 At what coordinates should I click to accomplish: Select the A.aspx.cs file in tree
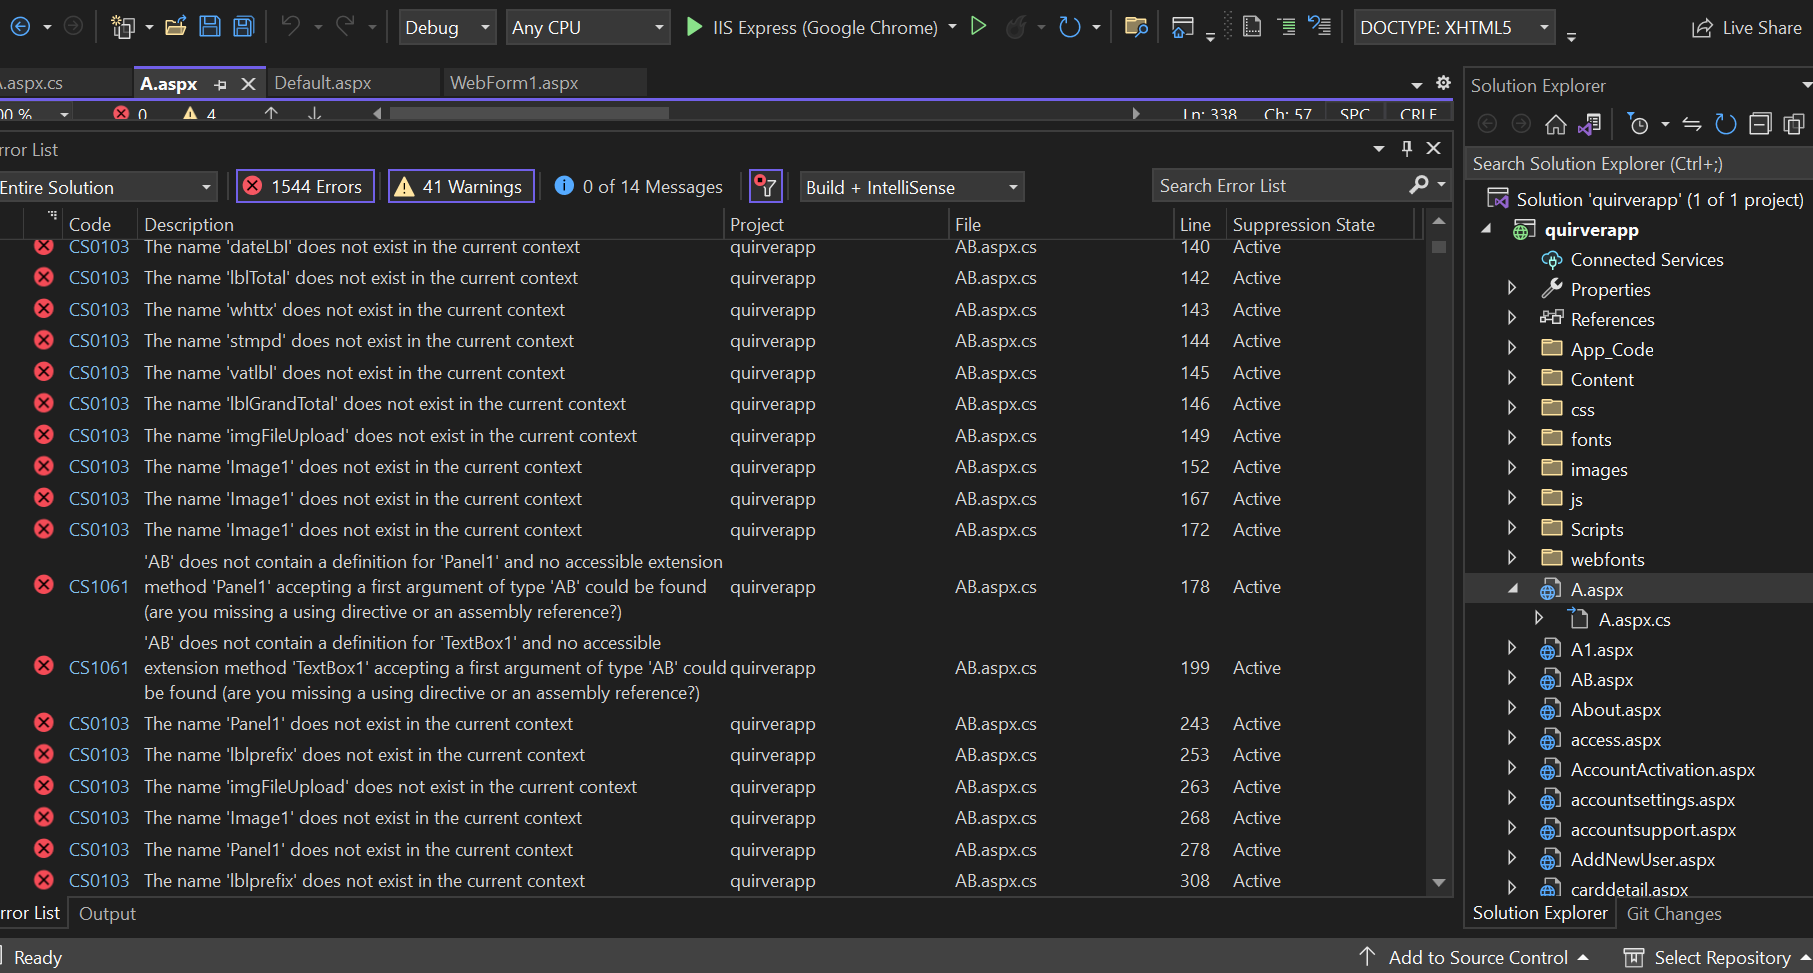pos(1634,619)
